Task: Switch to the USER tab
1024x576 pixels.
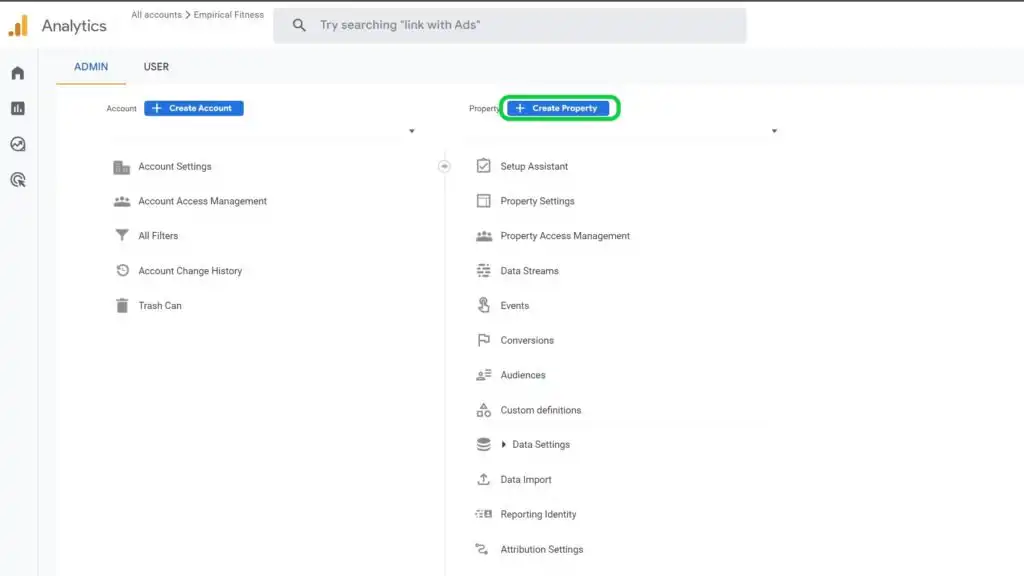Action: pyautogui.click(x=156, y=67)
